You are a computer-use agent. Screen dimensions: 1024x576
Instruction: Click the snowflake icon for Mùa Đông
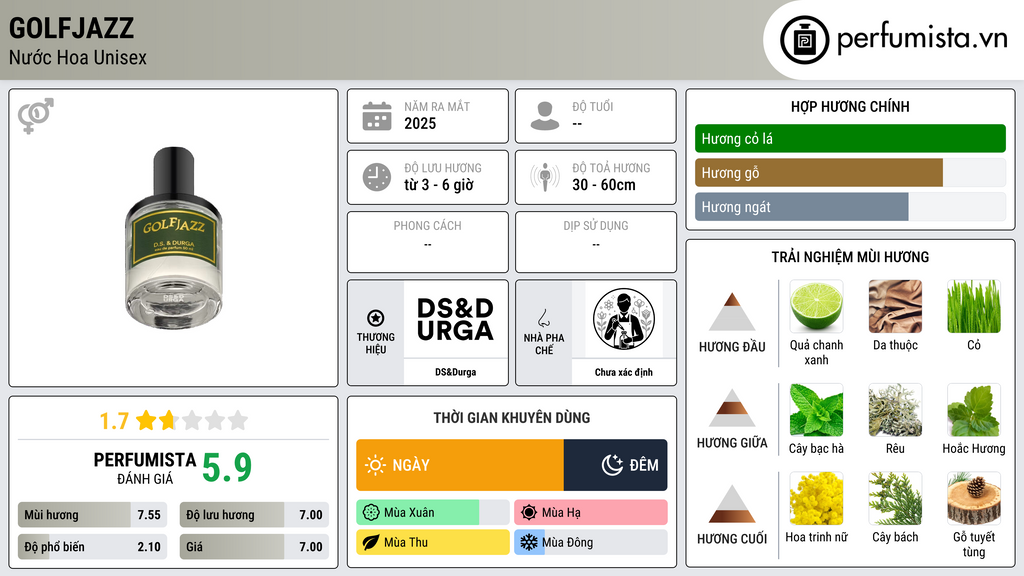tap(529, 542)
